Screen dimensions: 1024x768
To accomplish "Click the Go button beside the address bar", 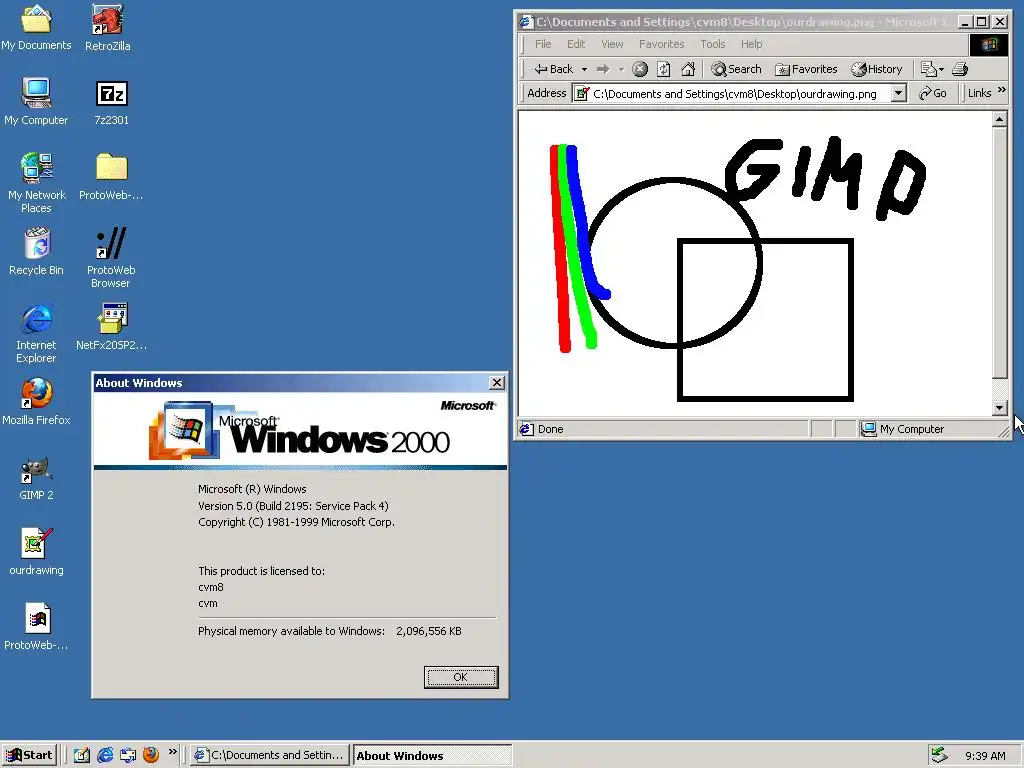I will (933, 93).
